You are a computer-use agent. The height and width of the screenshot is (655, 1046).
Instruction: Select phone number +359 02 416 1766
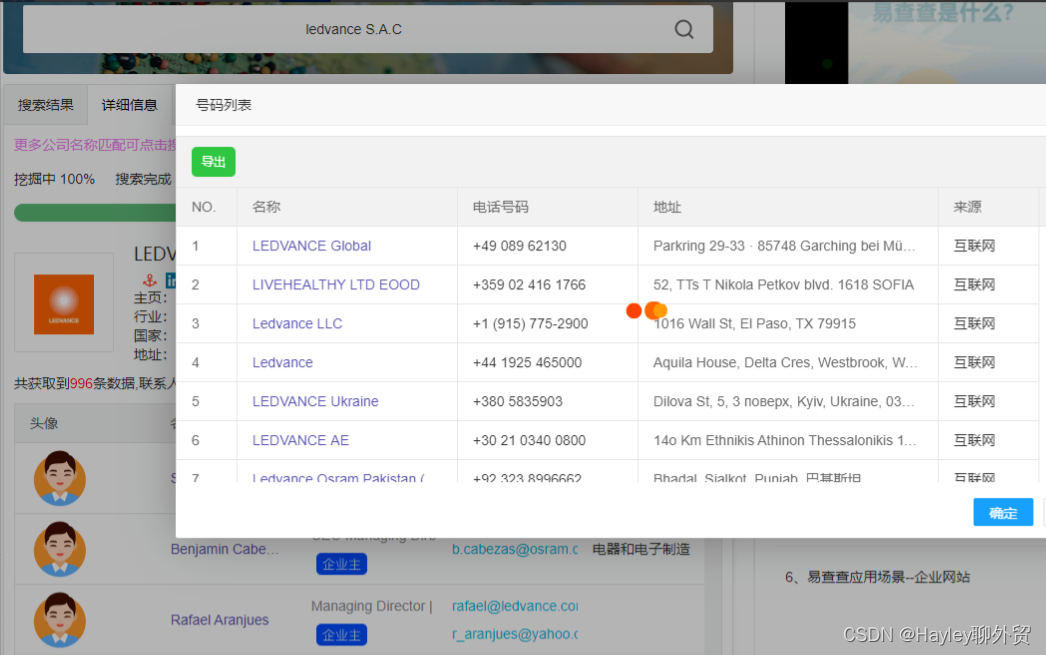529,285
